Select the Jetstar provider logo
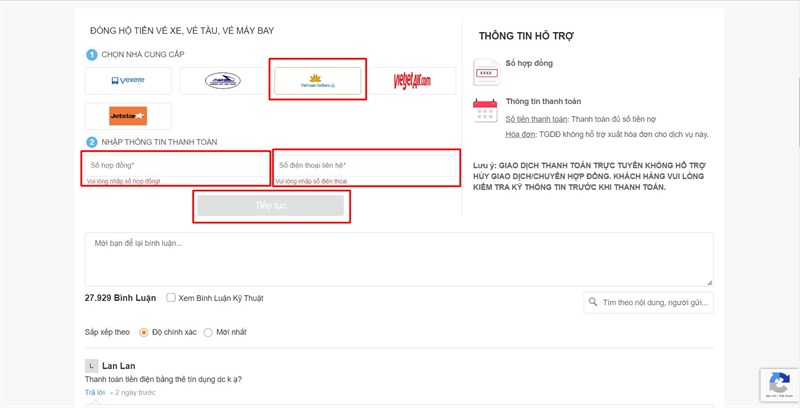Image resolution: width=800 pixels, height=408 pixels. 128,116
